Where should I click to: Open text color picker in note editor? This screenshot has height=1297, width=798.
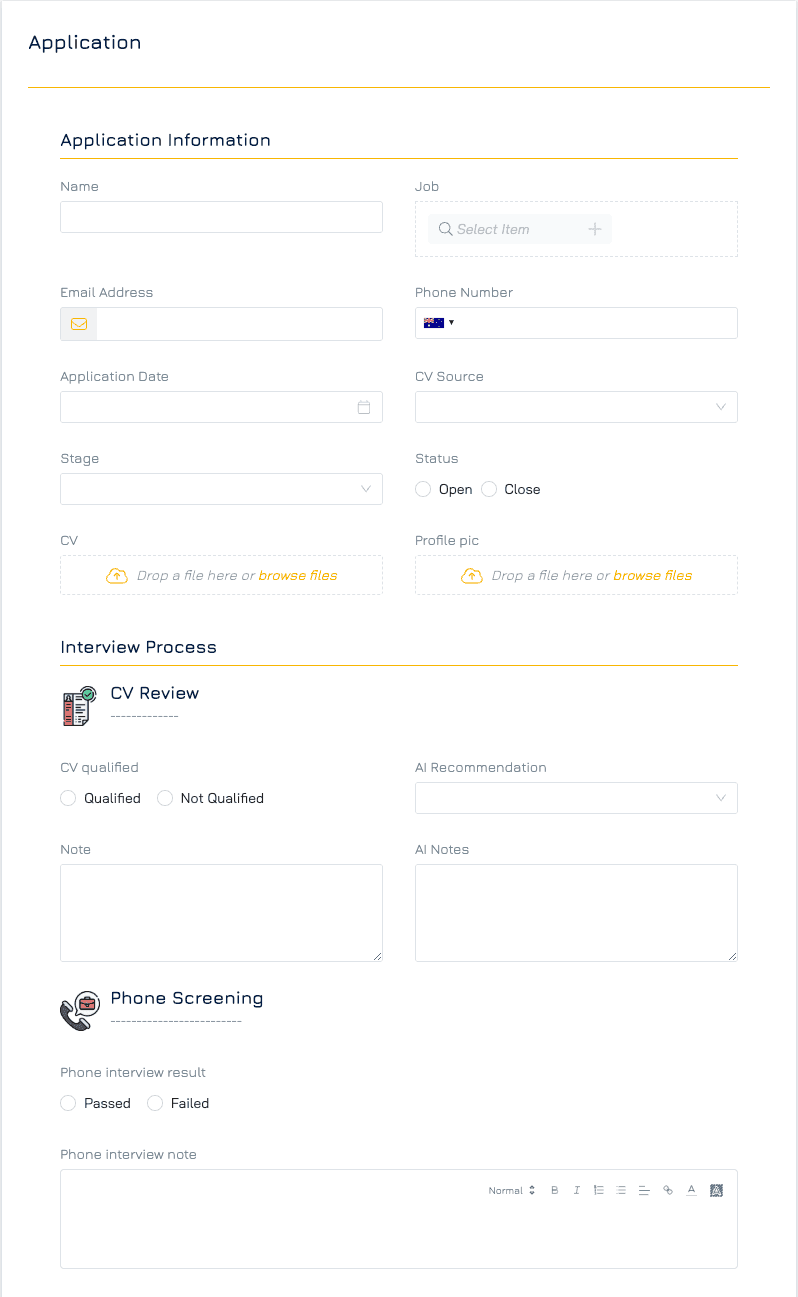coord(691,1190)
